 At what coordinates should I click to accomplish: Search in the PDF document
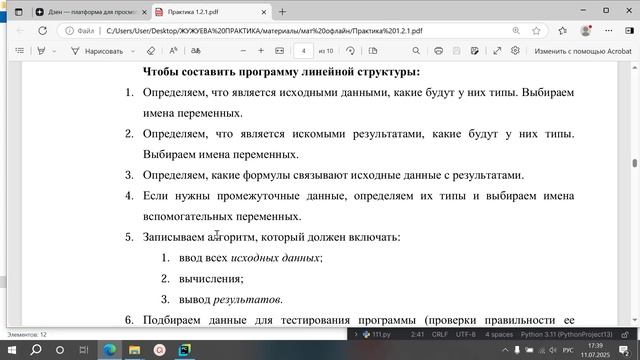(x=416, y=51)
